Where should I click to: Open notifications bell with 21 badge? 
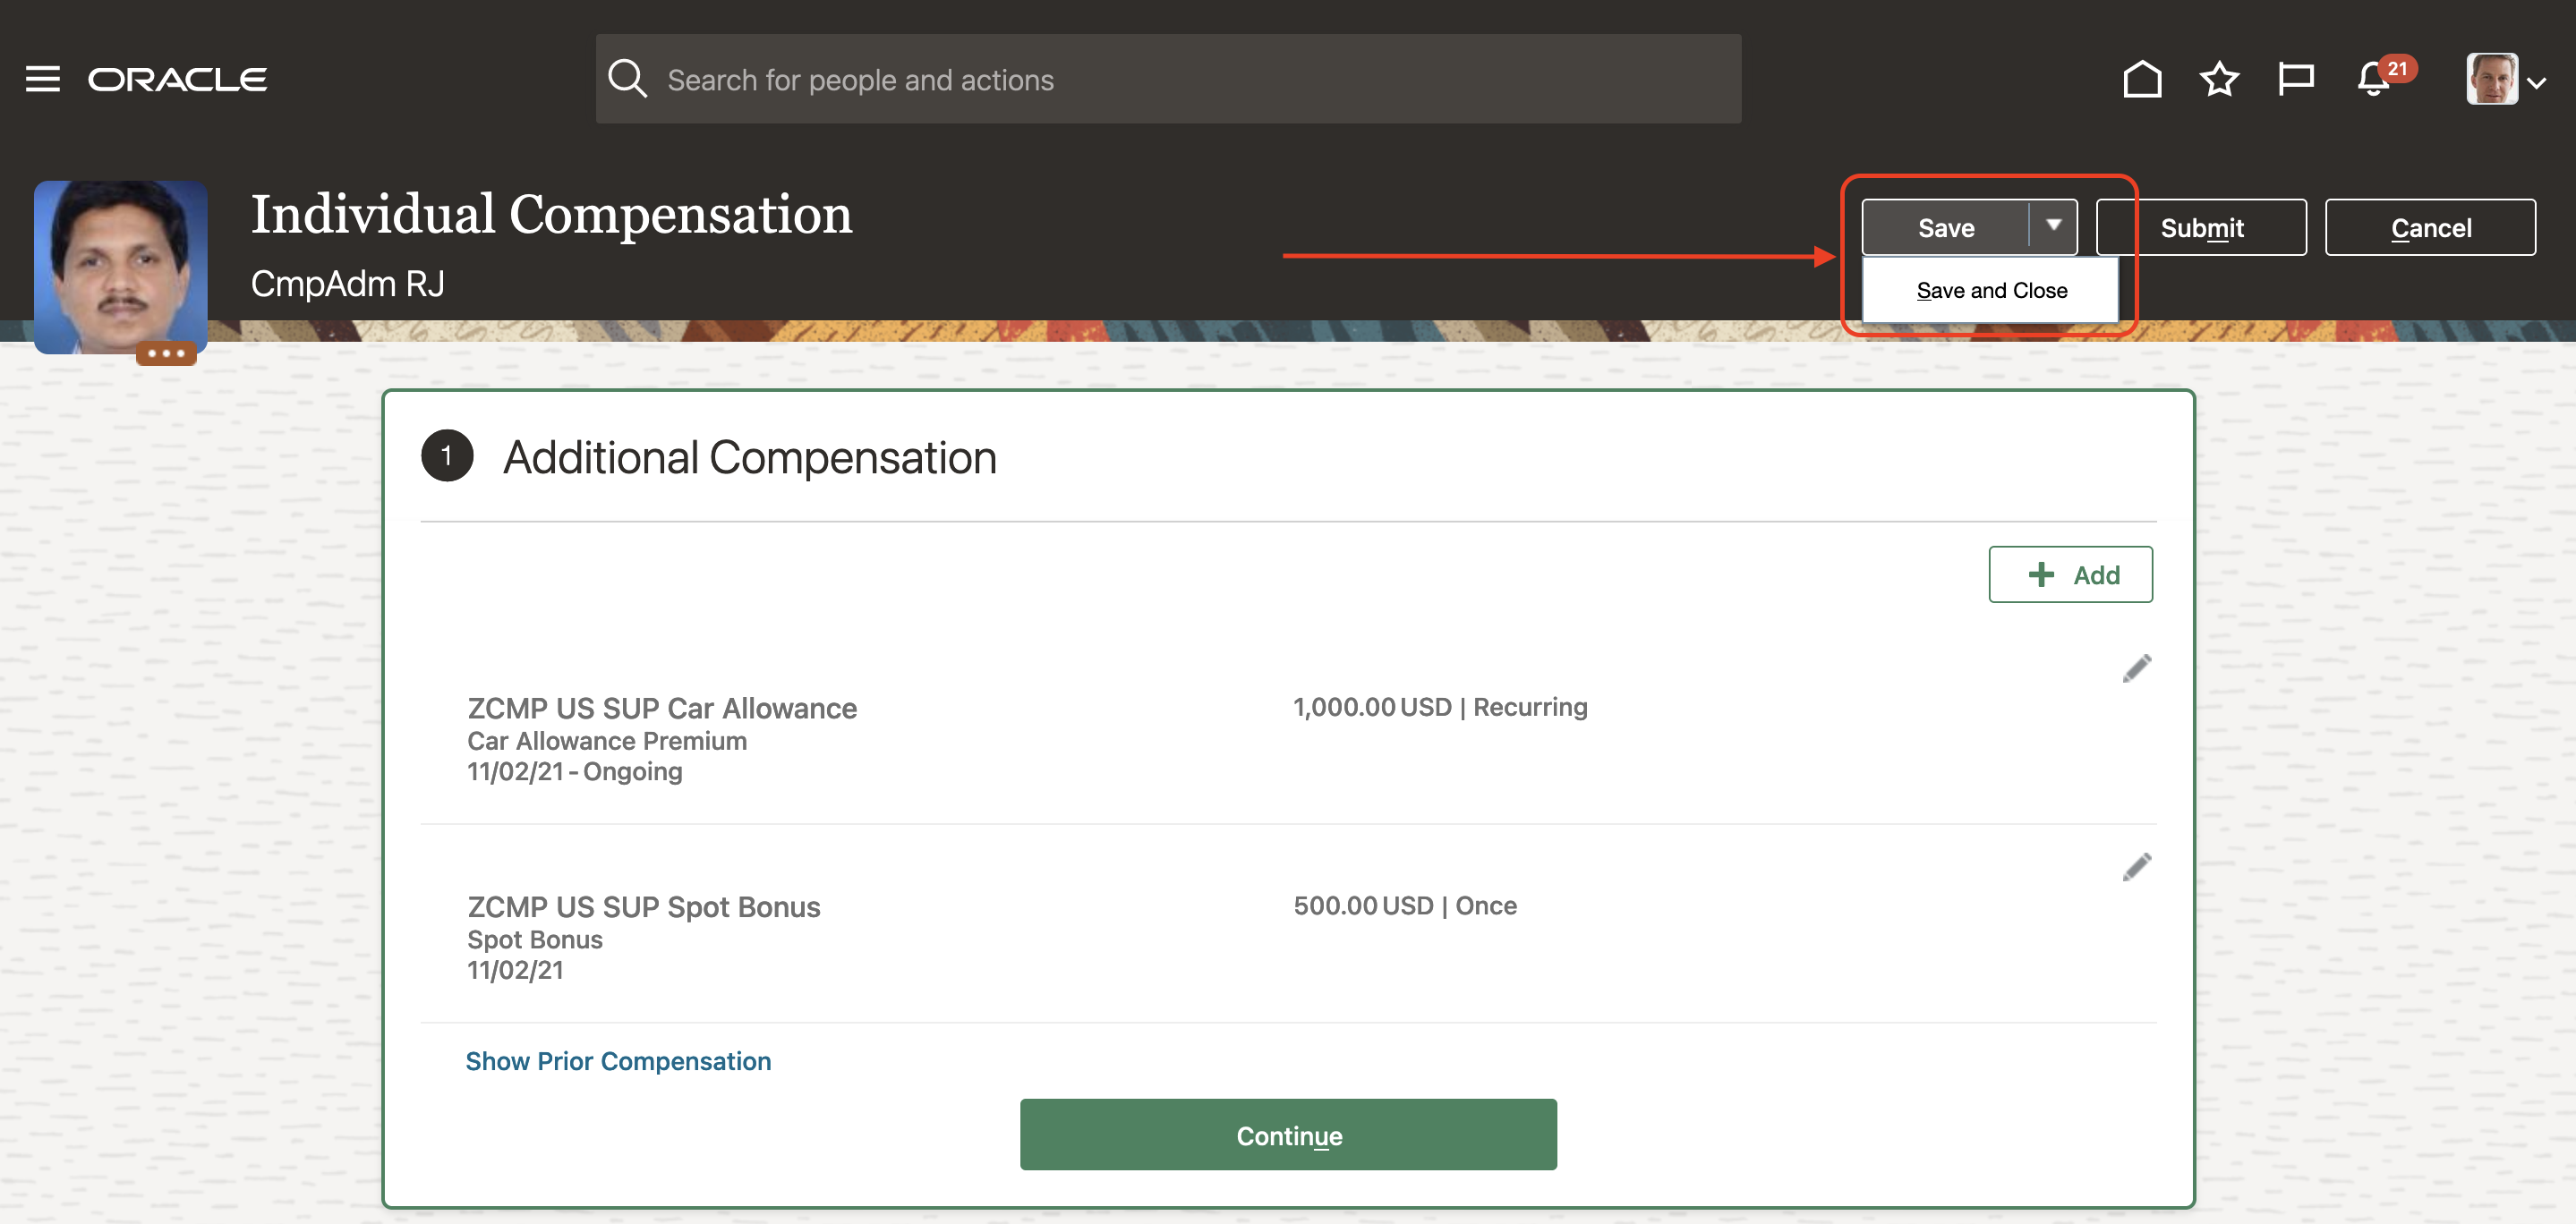(2374, 79)
